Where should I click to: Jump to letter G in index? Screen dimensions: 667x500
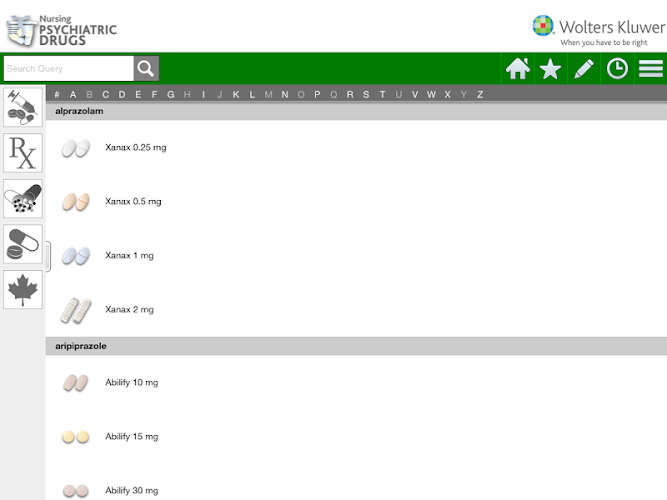[x=171, y=94]
